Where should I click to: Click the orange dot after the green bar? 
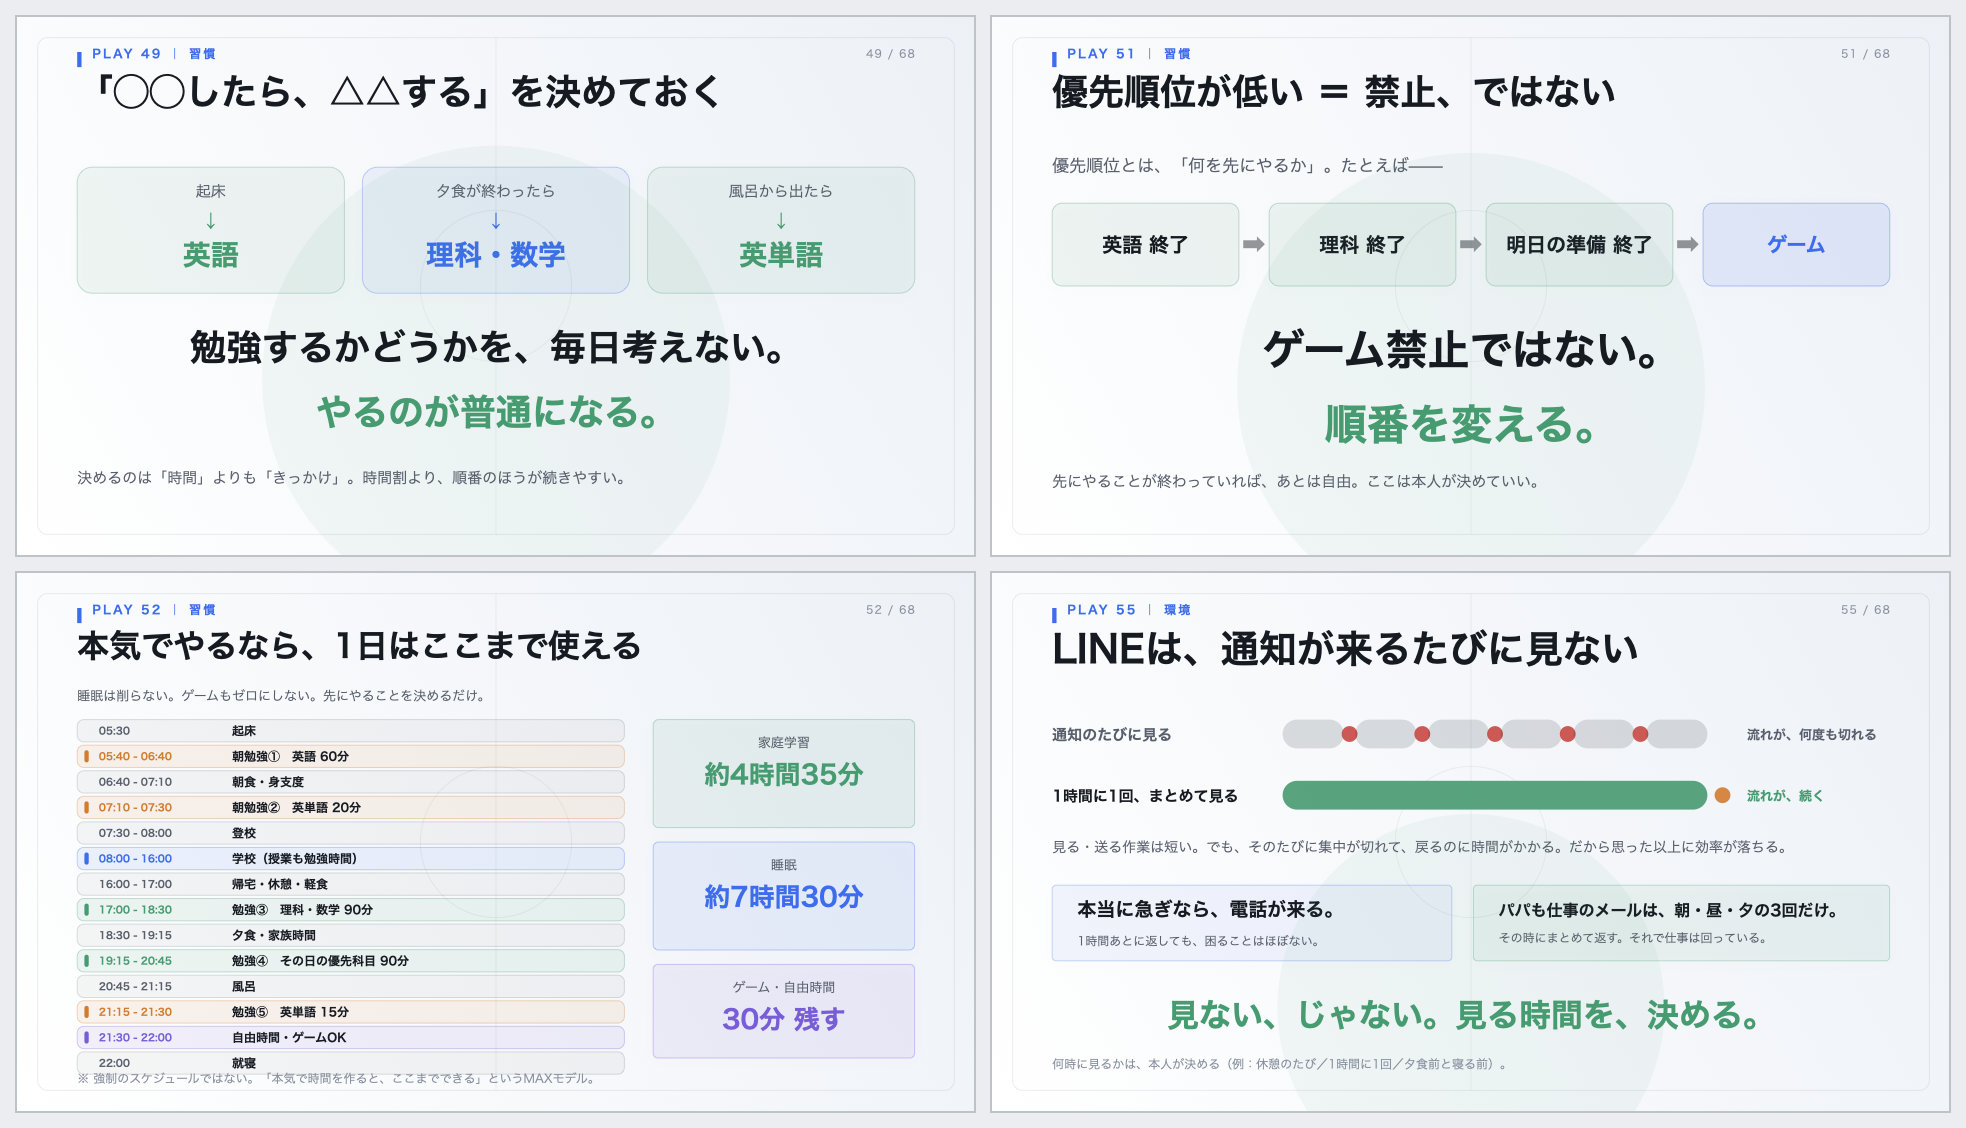tap(1722, 795)
